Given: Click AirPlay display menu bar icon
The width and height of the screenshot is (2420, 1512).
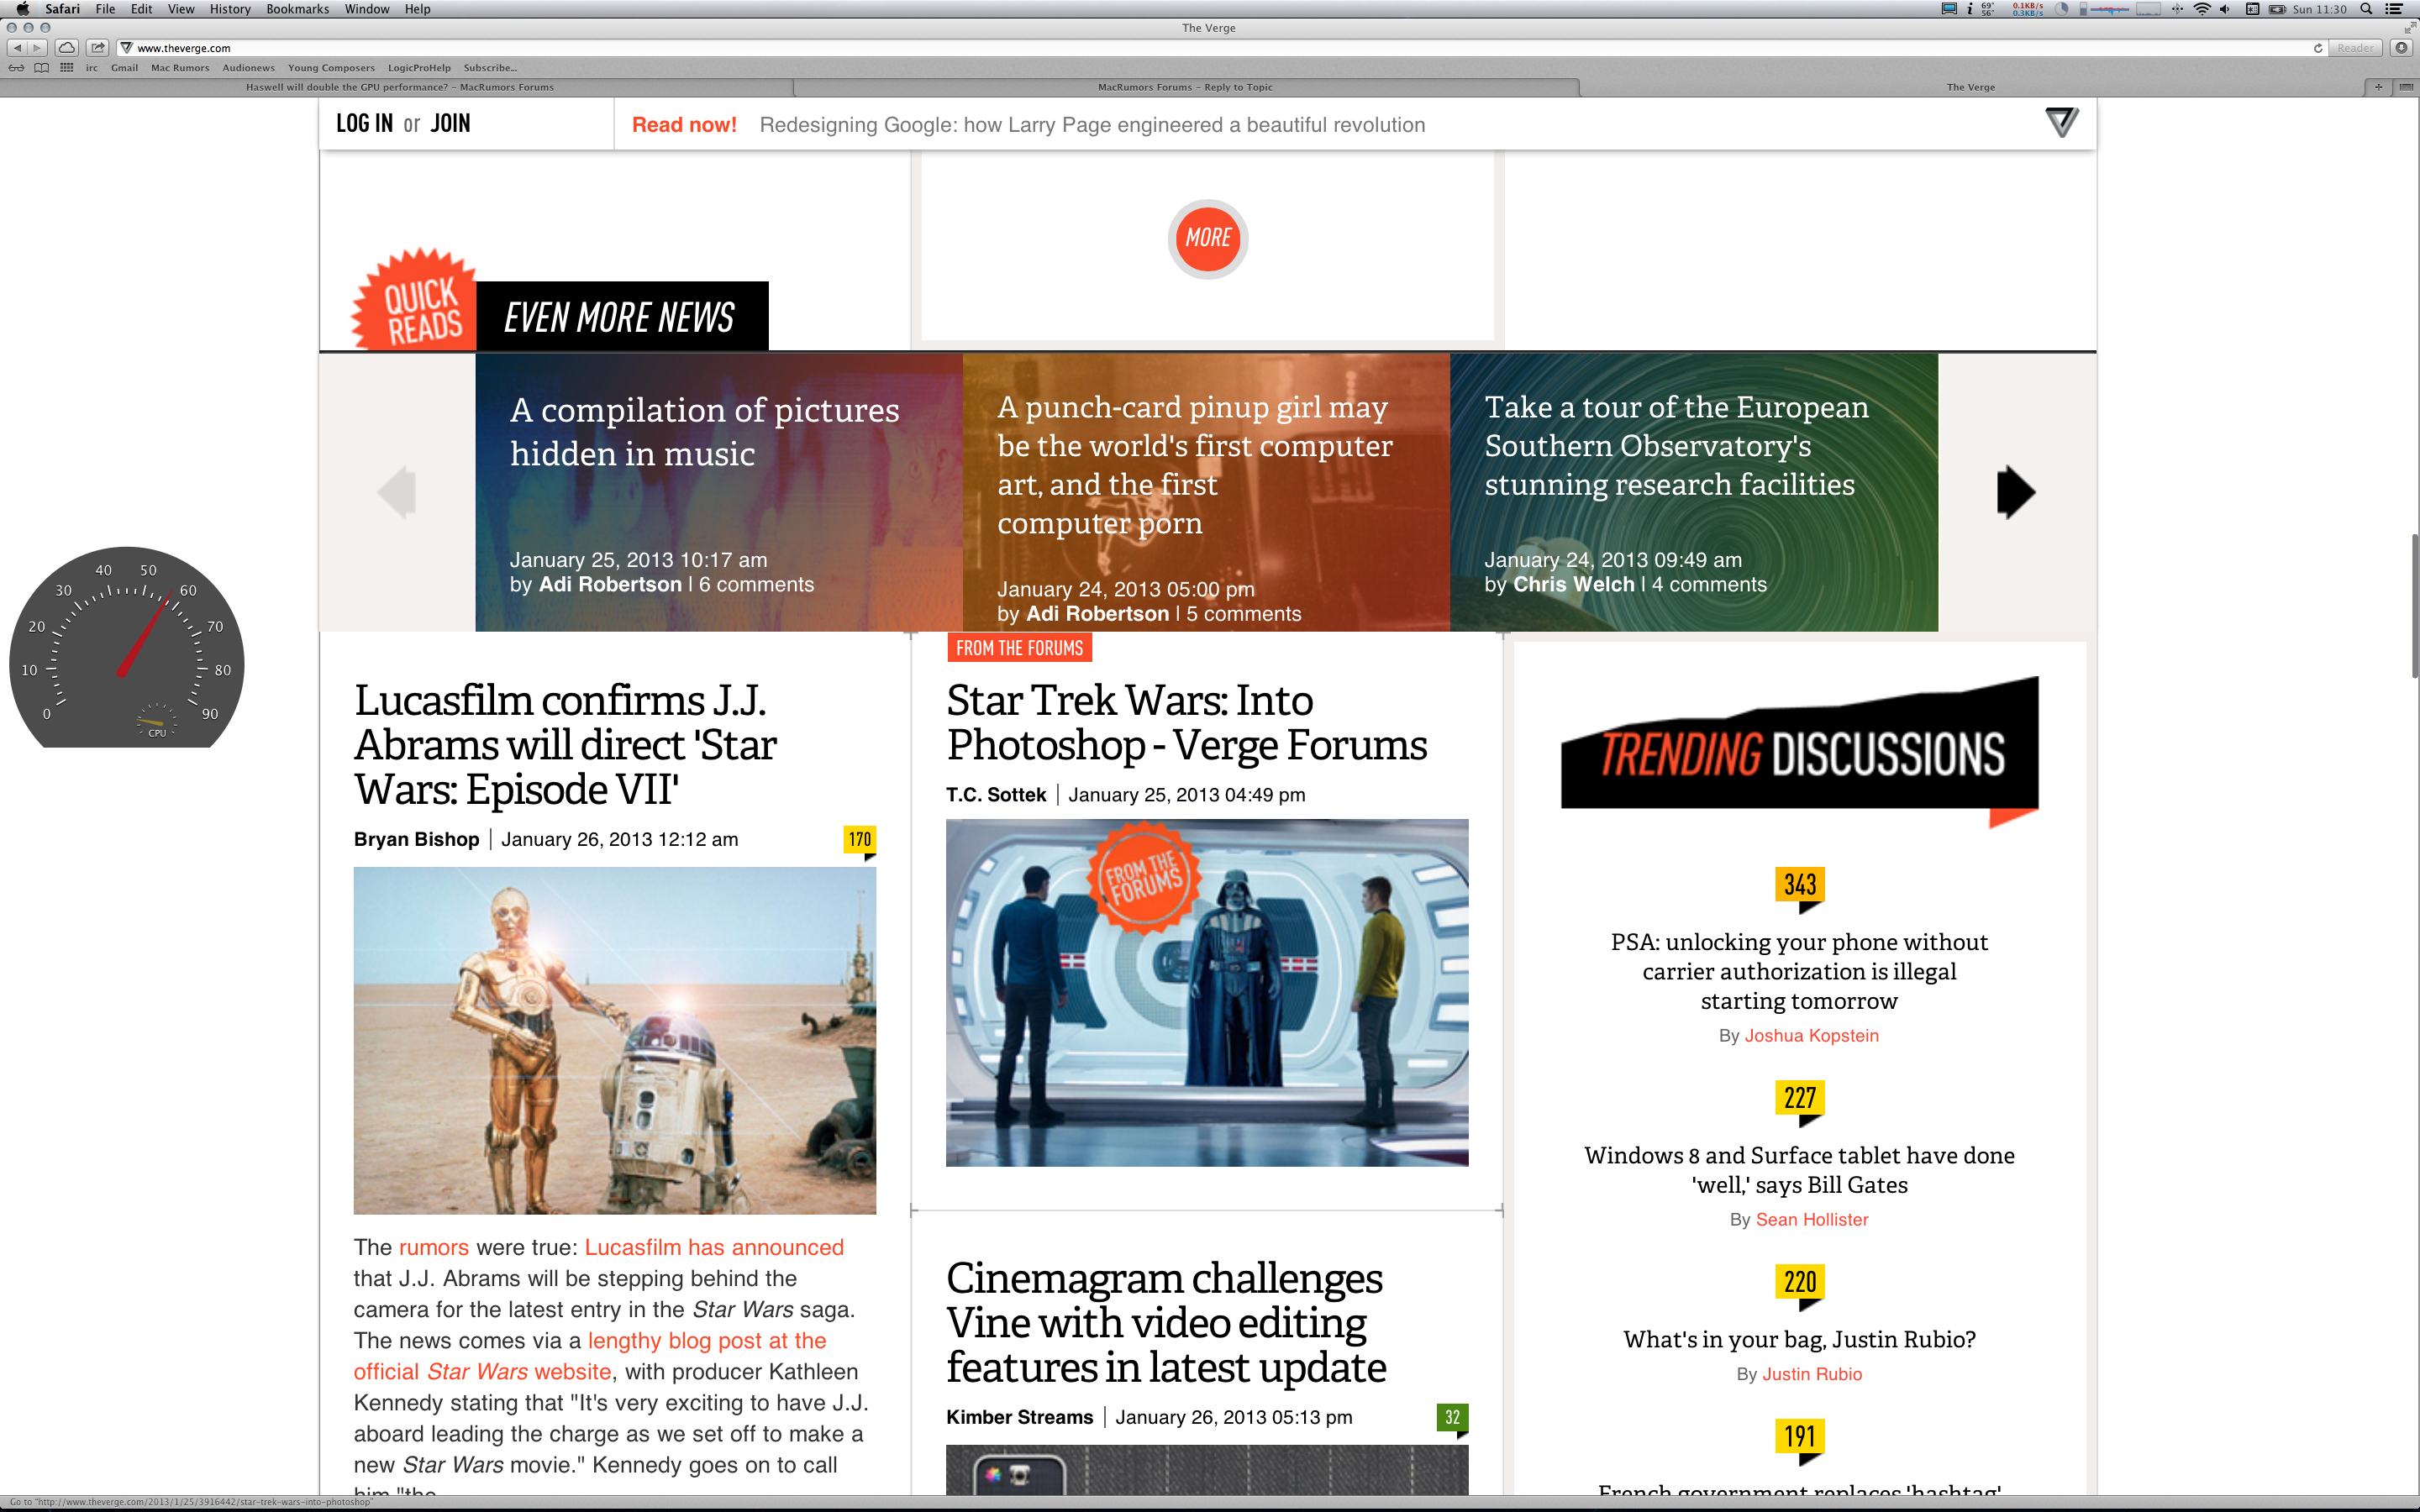Looking at the screenshot, I should coord(1949,9).
